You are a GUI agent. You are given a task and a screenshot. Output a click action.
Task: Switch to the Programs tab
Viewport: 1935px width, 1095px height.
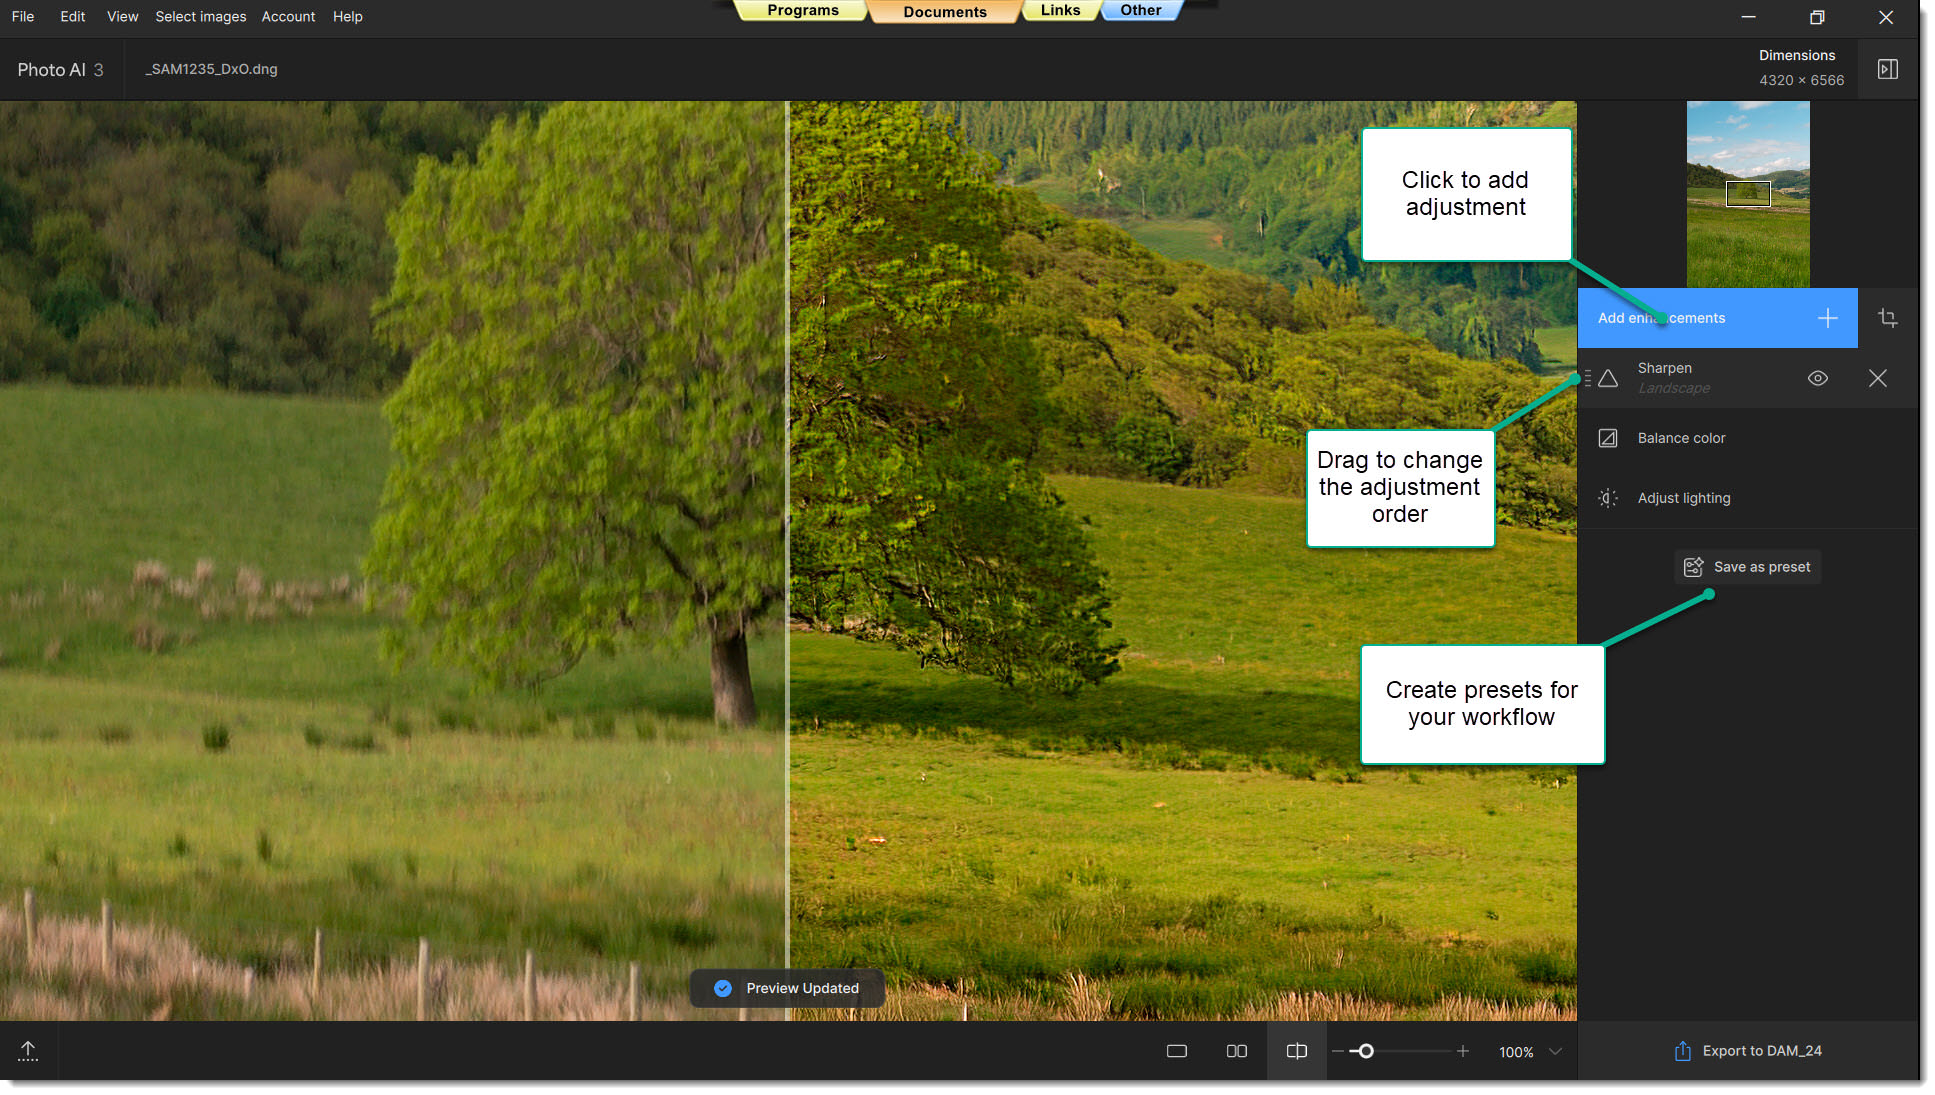[802, 10]
